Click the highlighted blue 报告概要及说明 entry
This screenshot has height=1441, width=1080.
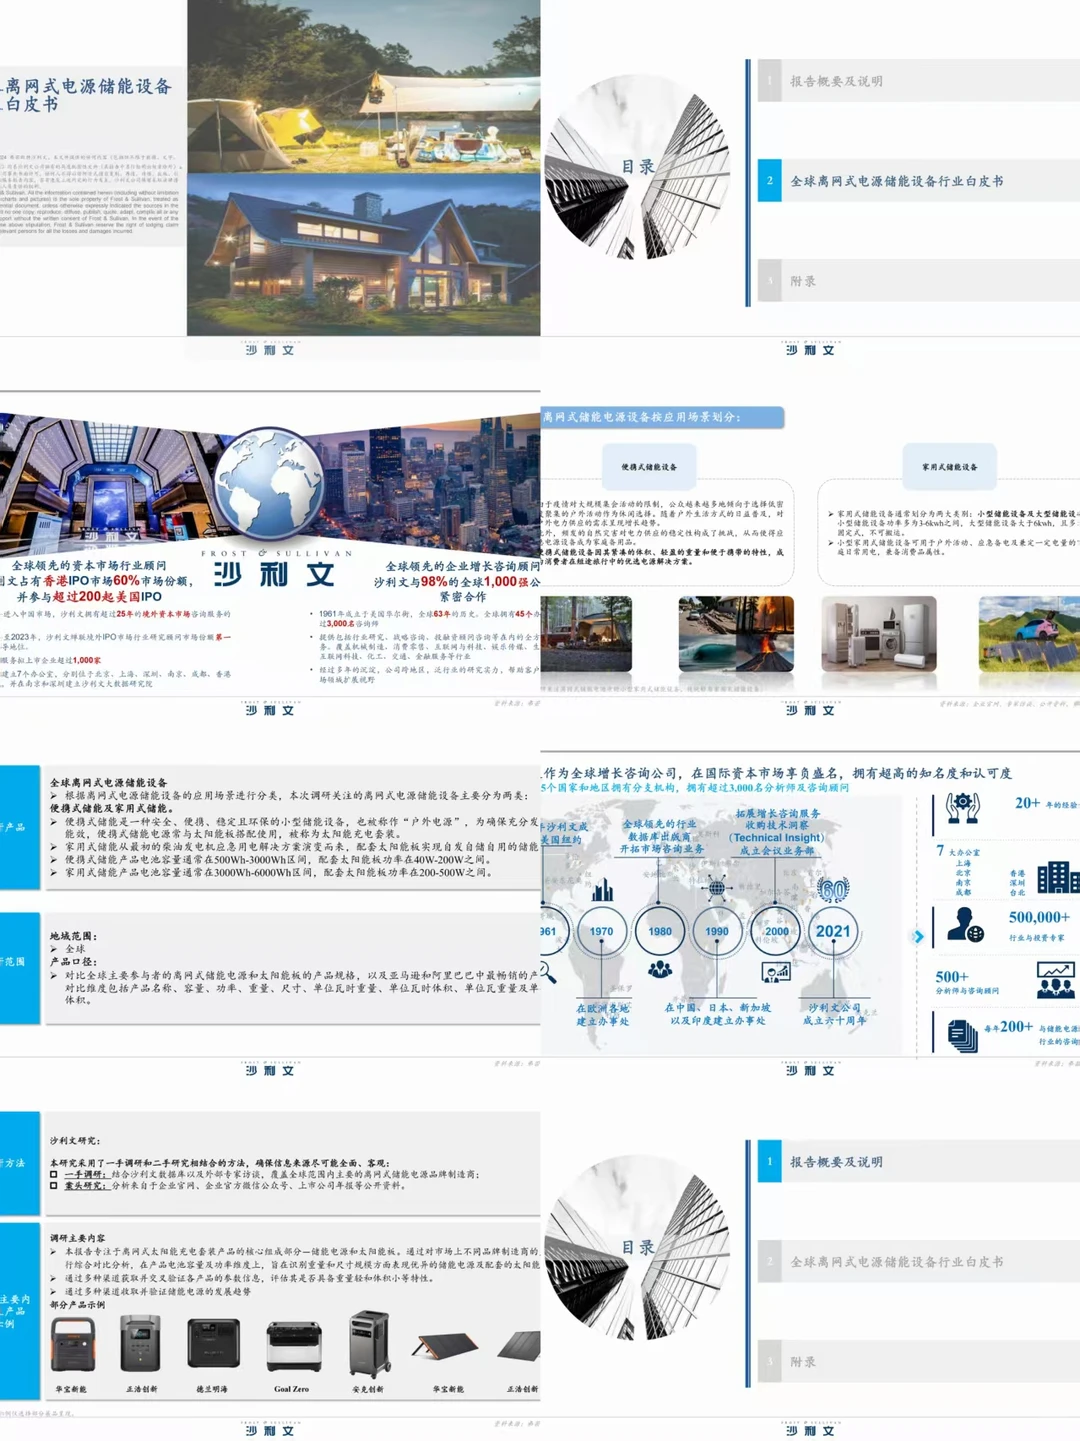pyautogui.click(x=918, y=1162)
